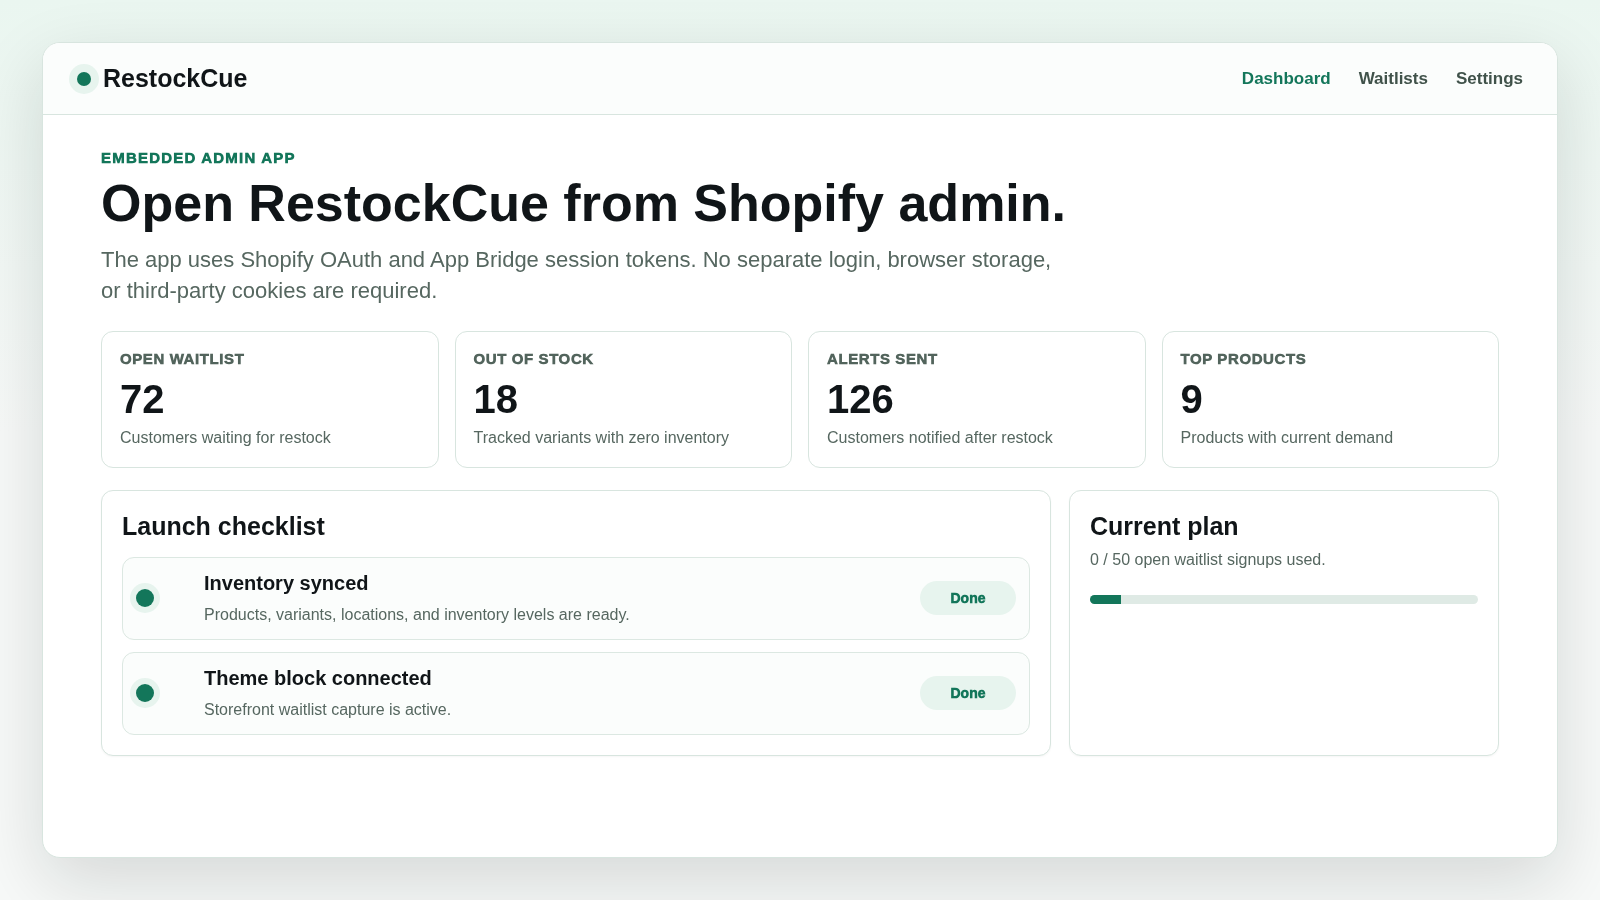This screenshot has width=1600, height=900.
Task: Click the Inventory synced status dot
Action: pos(145,598)
